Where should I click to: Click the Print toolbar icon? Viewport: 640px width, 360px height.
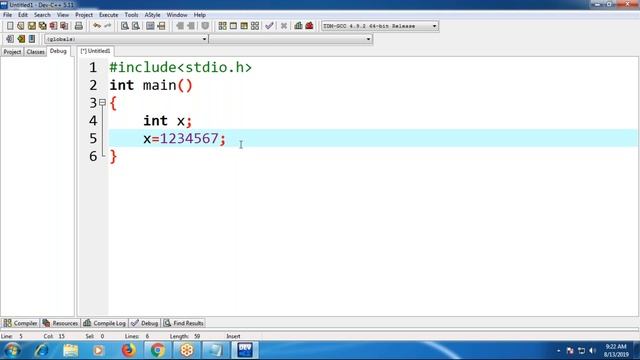point(79,26)
